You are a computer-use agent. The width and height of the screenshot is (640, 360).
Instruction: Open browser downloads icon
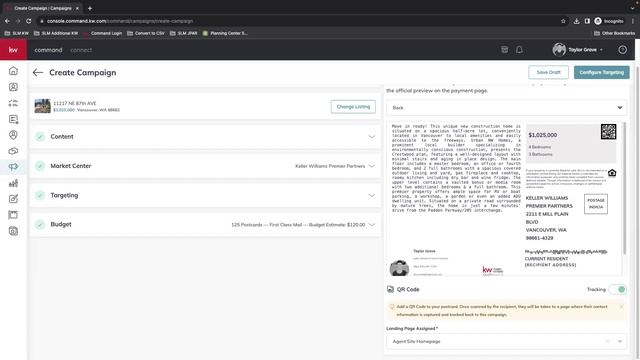(576, 21)
